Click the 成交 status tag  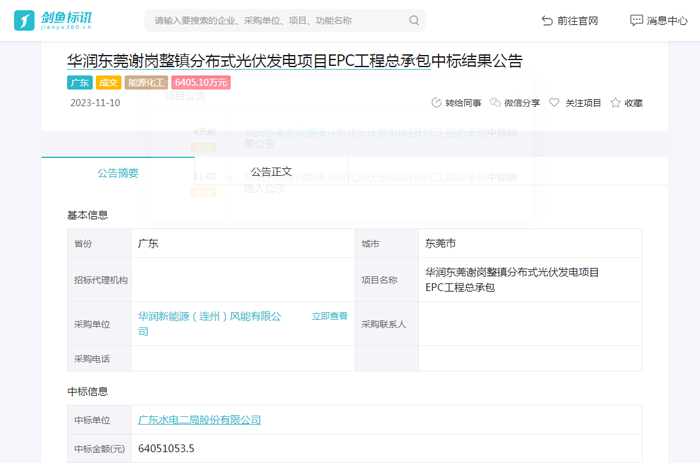tap(108, 83)
